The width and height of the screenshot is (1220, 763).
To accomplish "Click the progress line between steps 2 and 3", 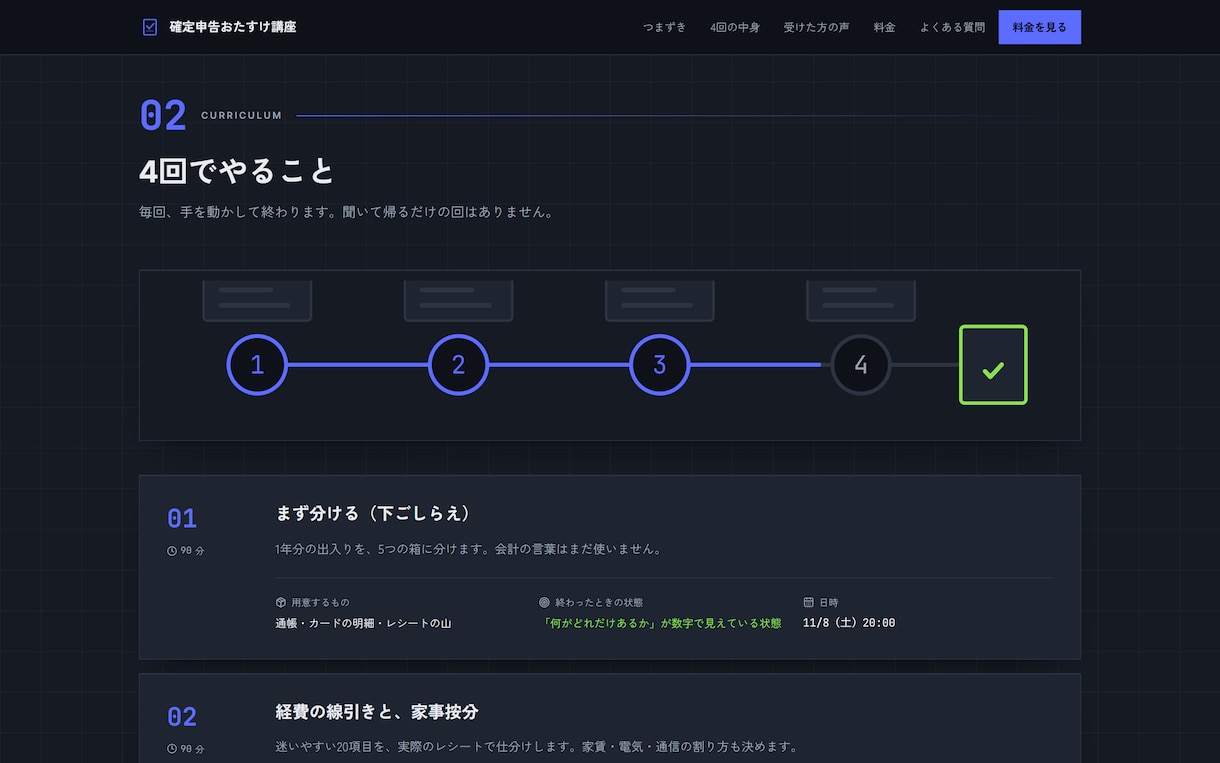I will pos(559,365).
